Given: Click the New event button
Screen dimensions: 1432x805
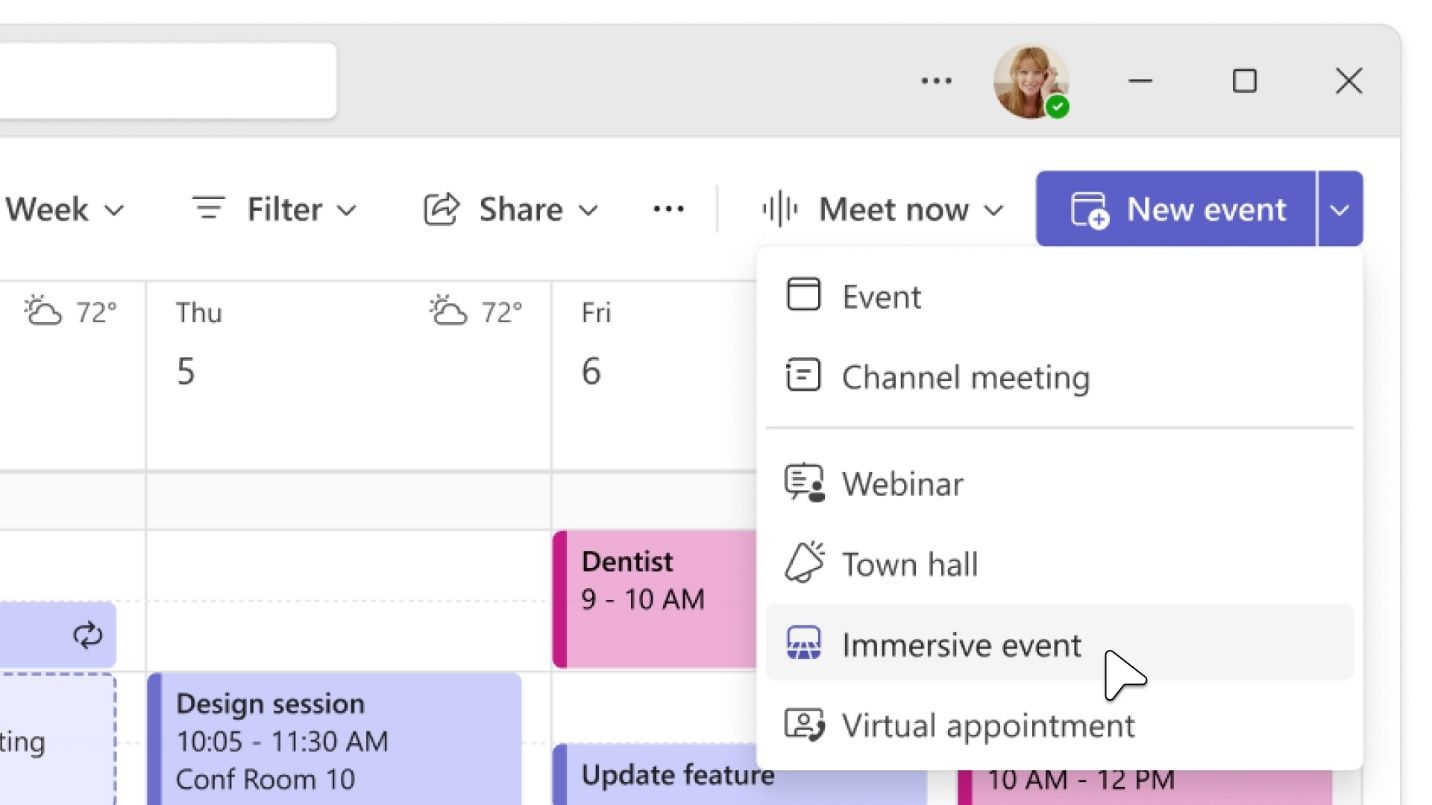Looking at the screenshot, I should click(x=1190, y=209).
